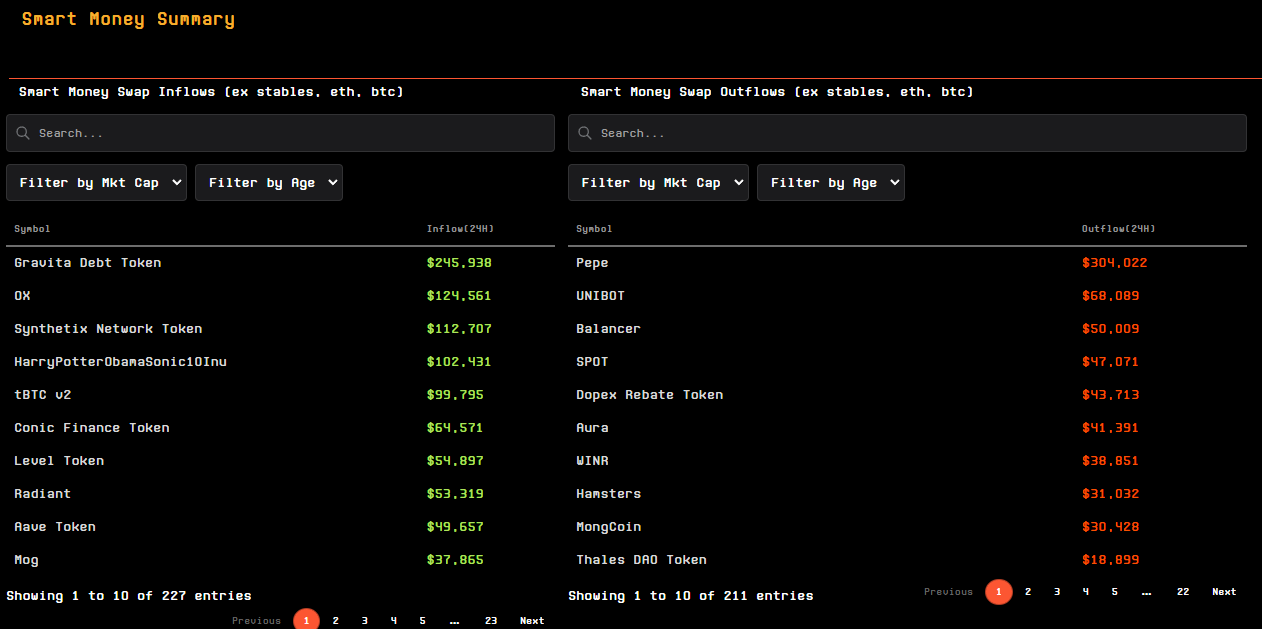Click WINR token name
1262x629 pixels.
tap(592, 461)
